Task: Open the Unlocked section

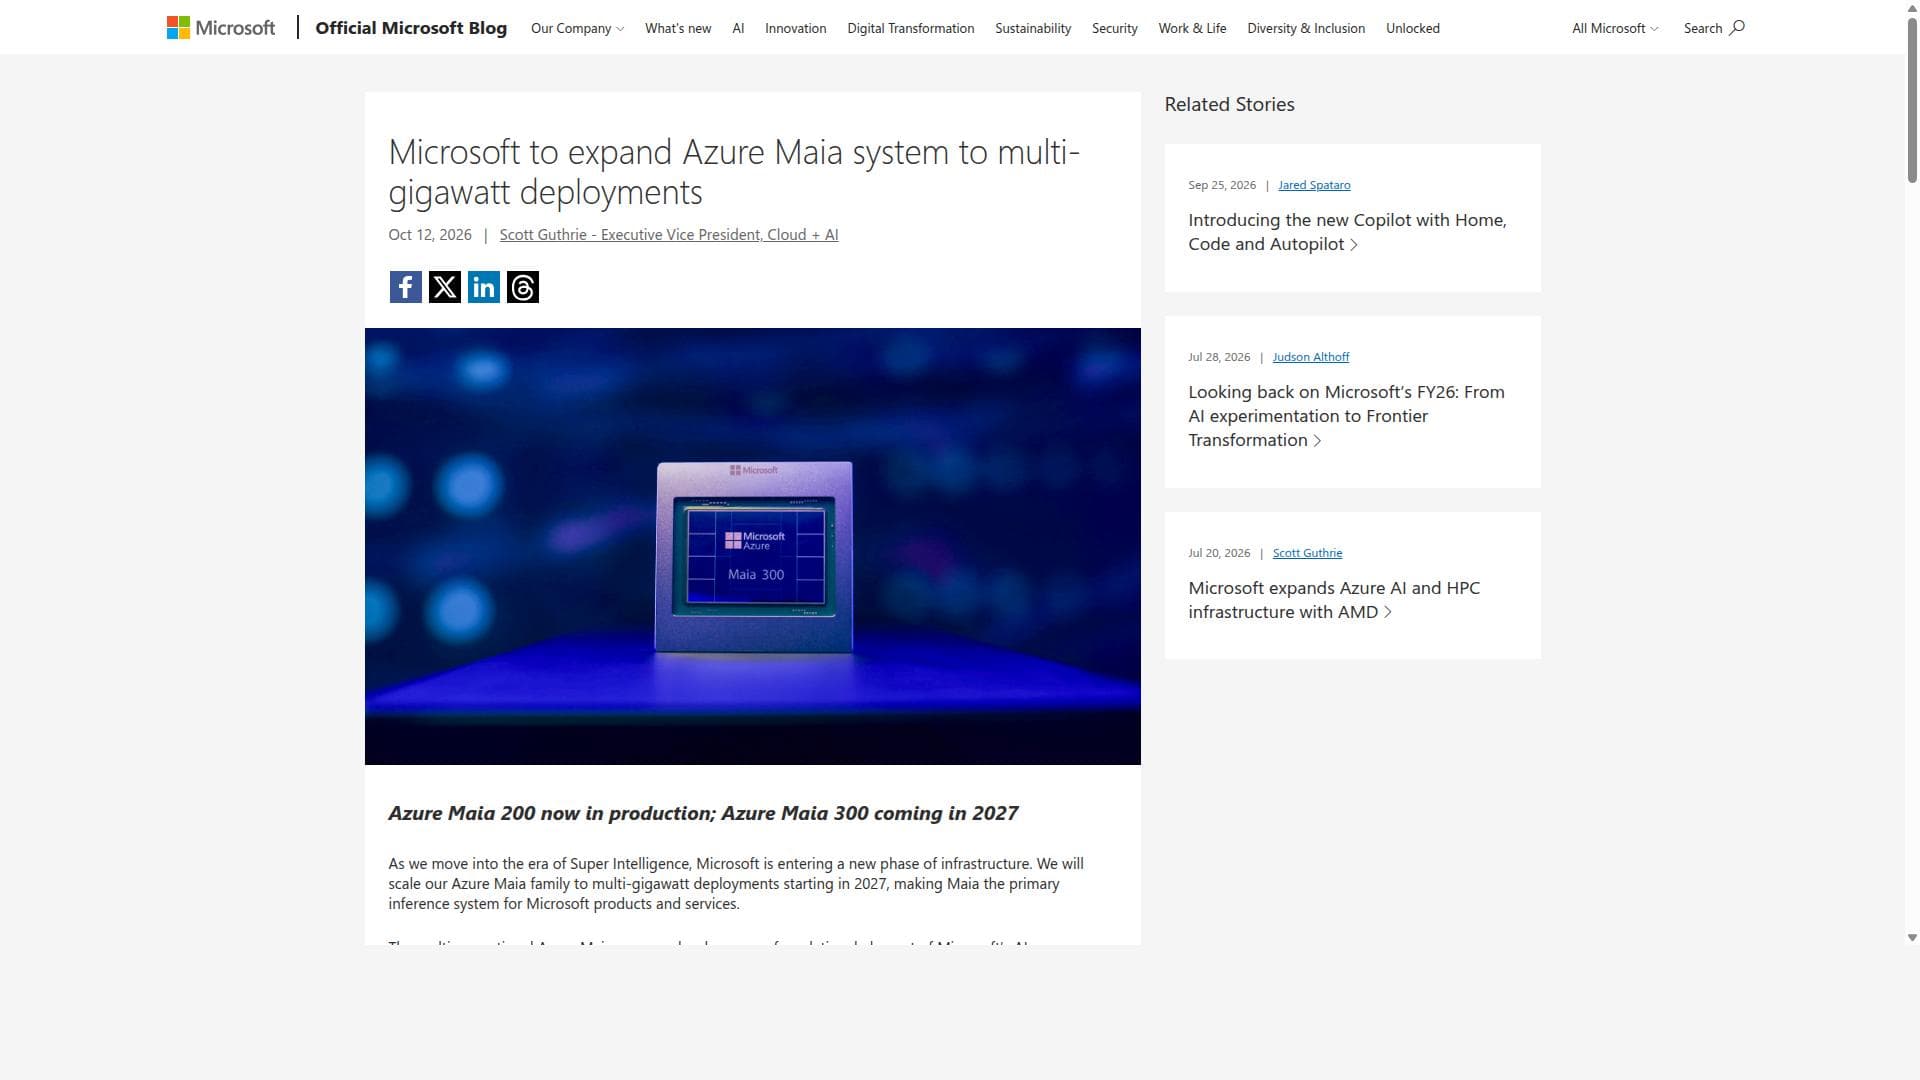Action: [x=1412, y=28]
